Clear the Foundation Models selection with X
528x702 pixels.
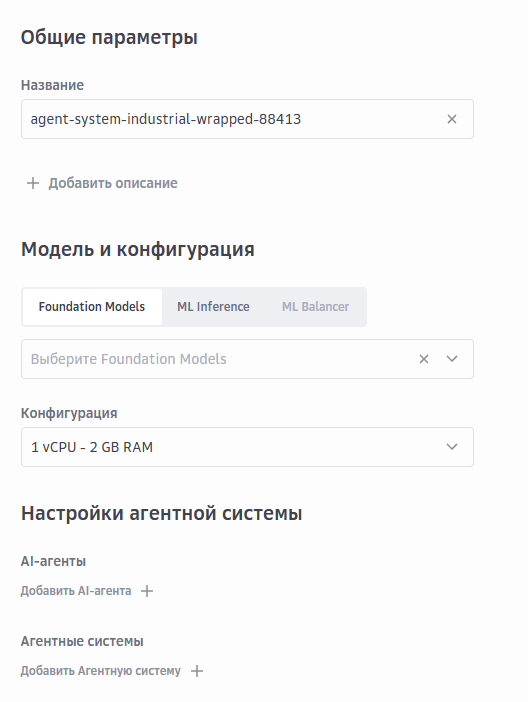pos(424,359)
